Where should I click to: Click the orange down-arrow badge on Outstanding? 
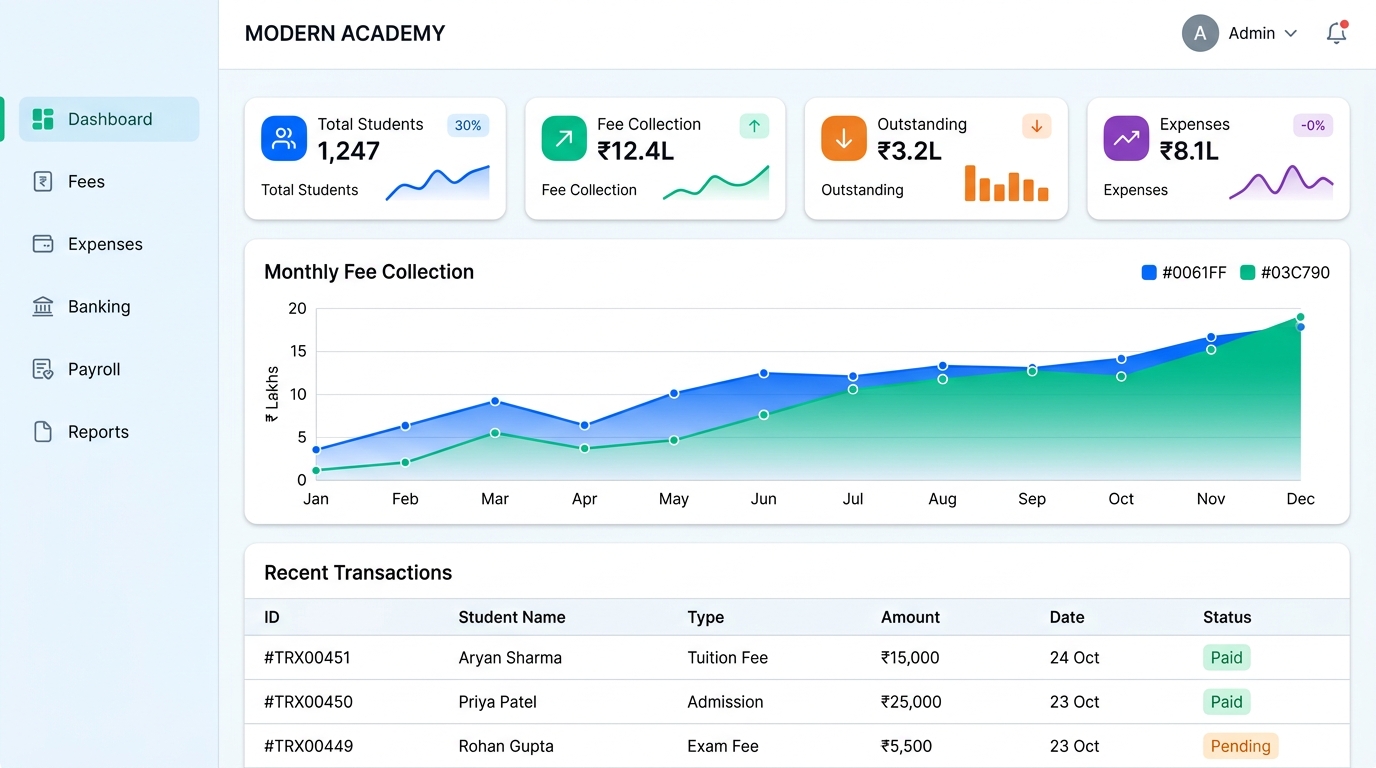click(1037, 126)
